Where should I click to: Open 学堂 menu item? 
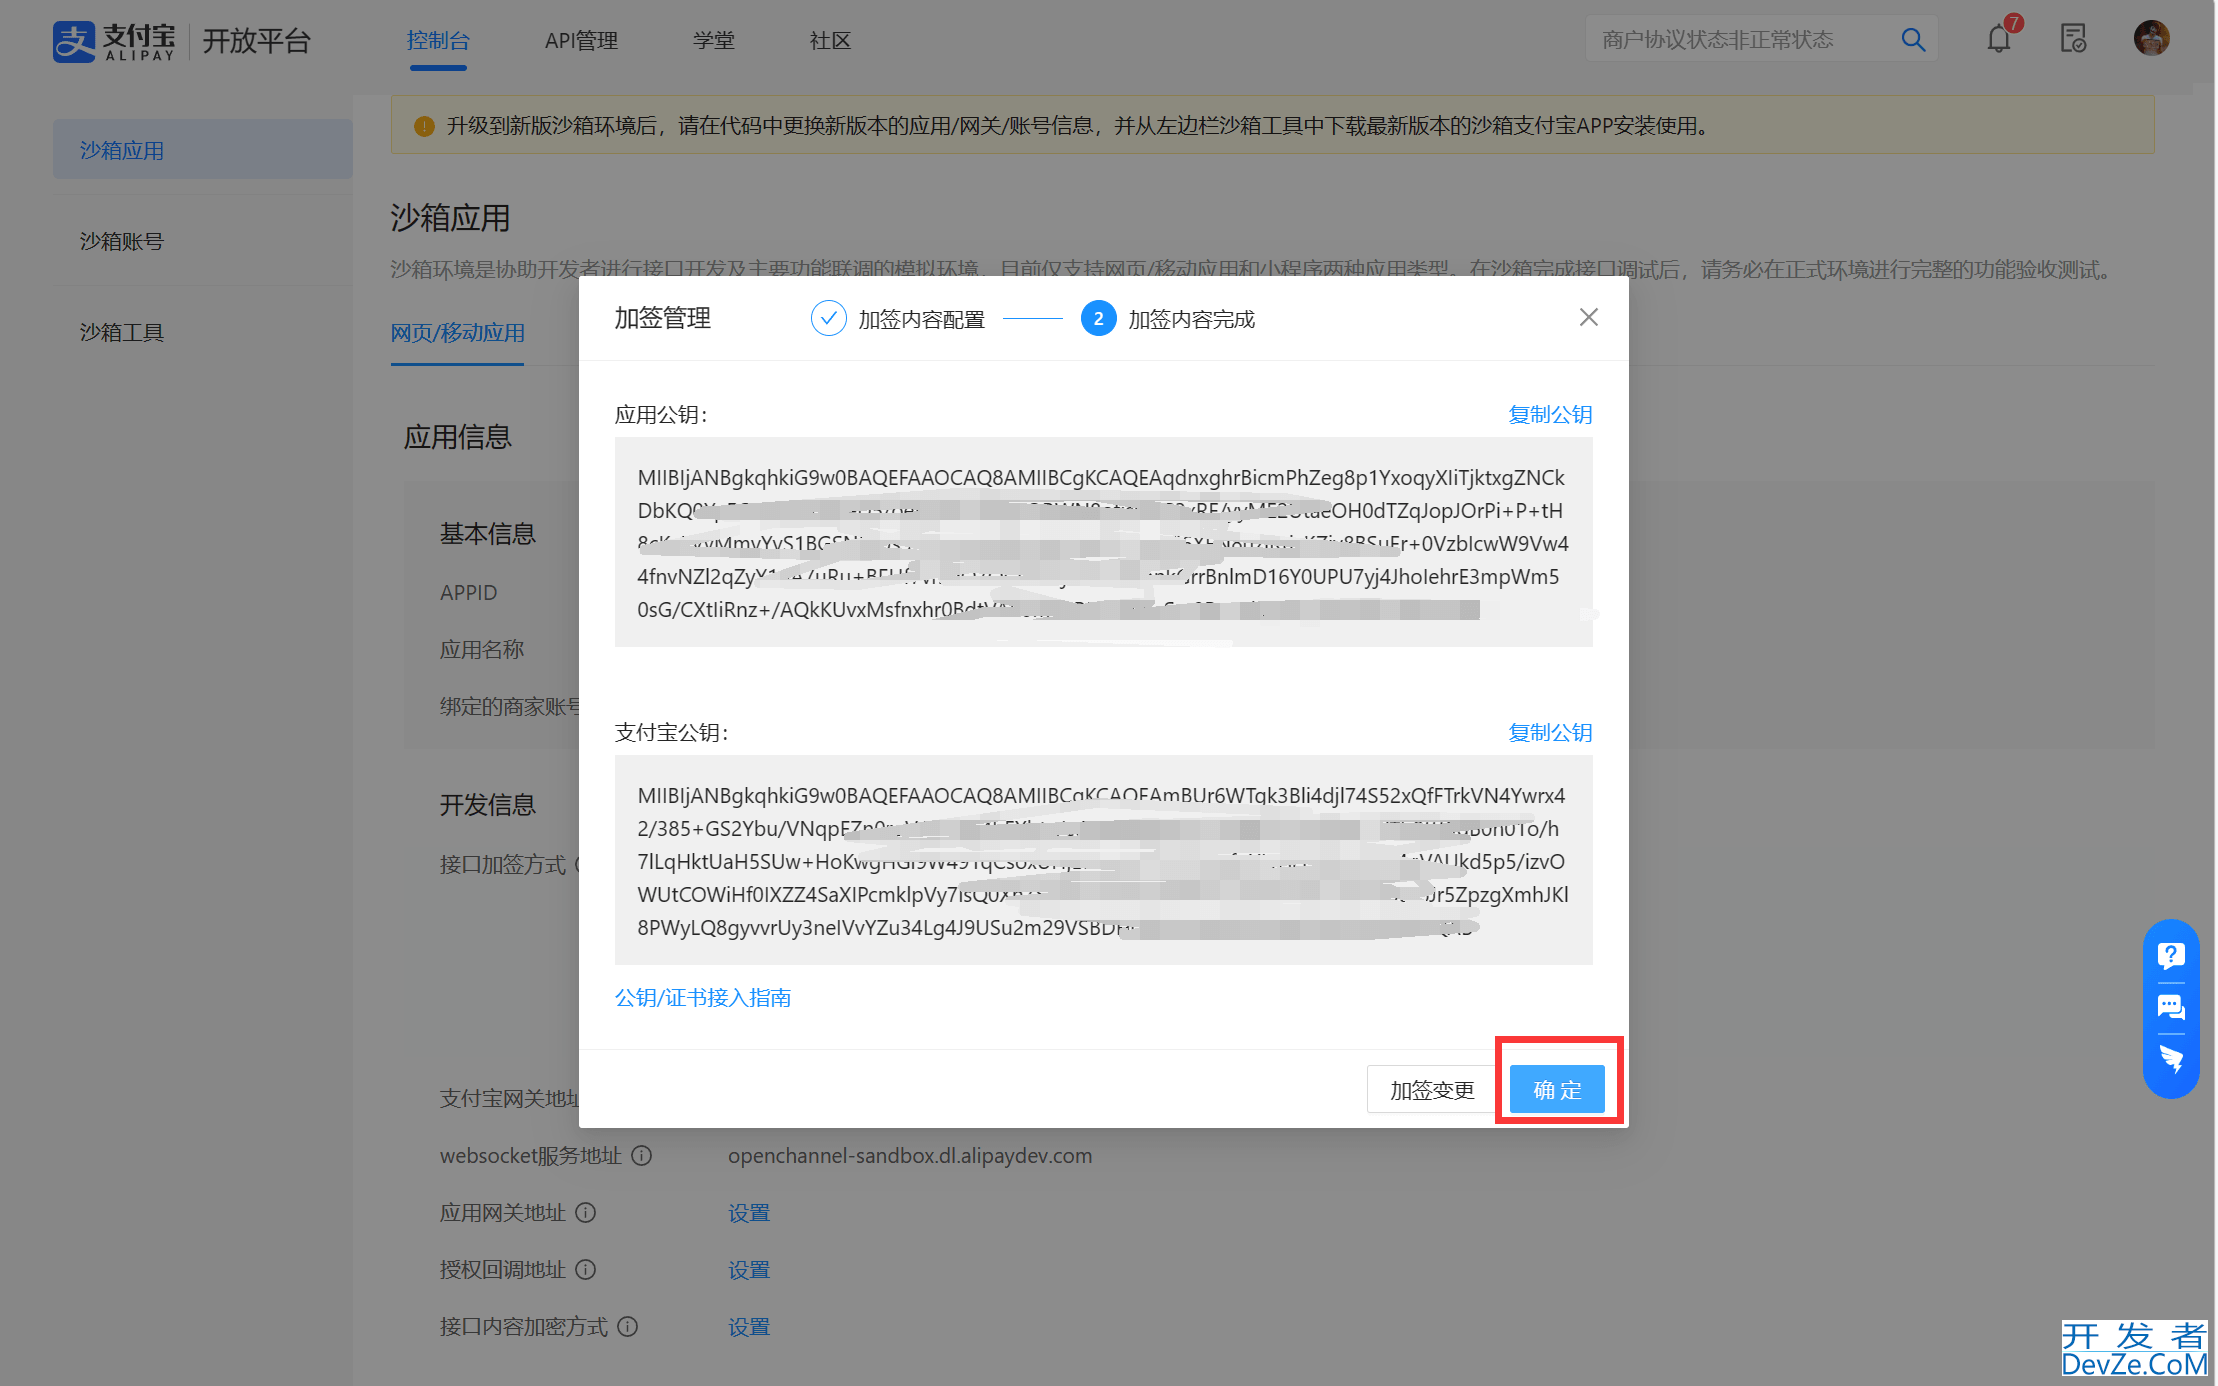coord(714,41)
